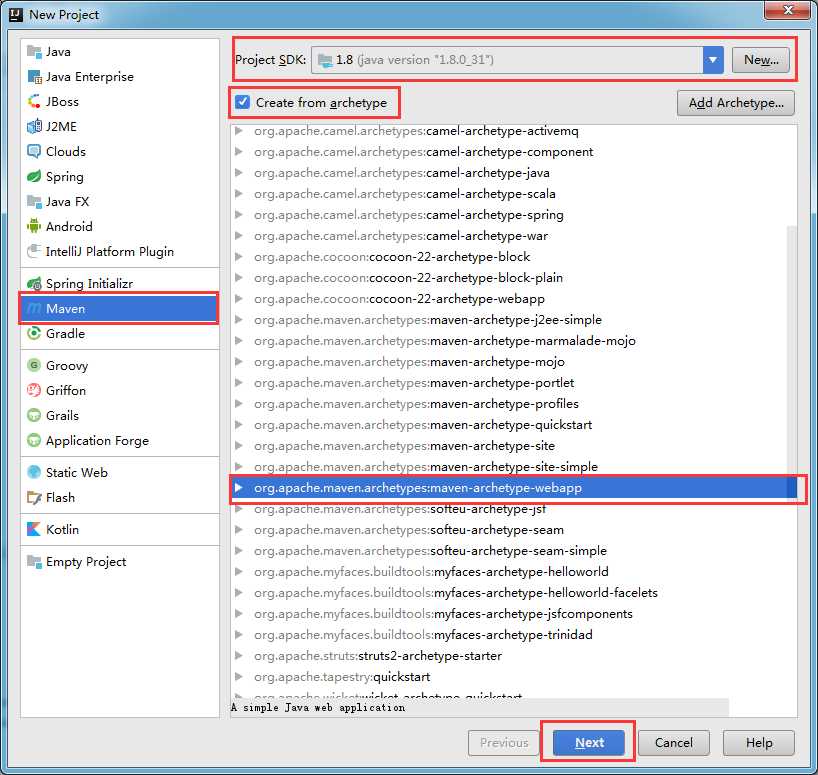Screen dimensions: 818x775
Task: Select the Gradle icon
Action: click(x=34, y=334)
